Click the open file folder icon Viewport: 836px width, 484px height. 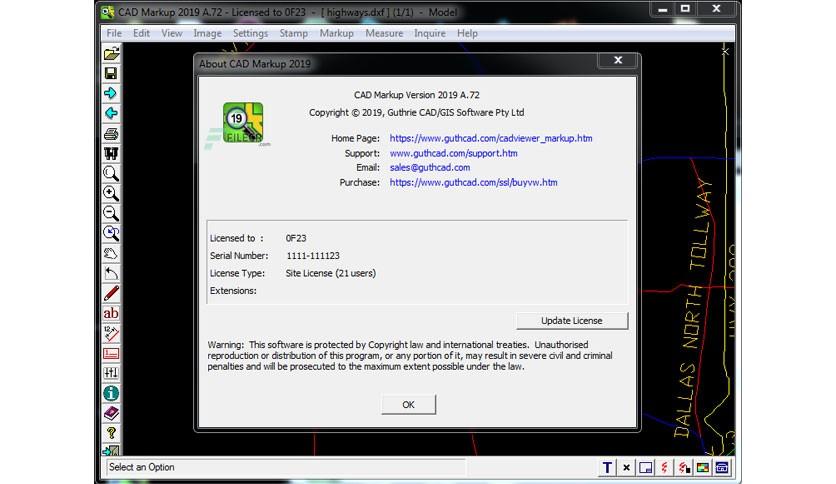[x=111, y=53]
